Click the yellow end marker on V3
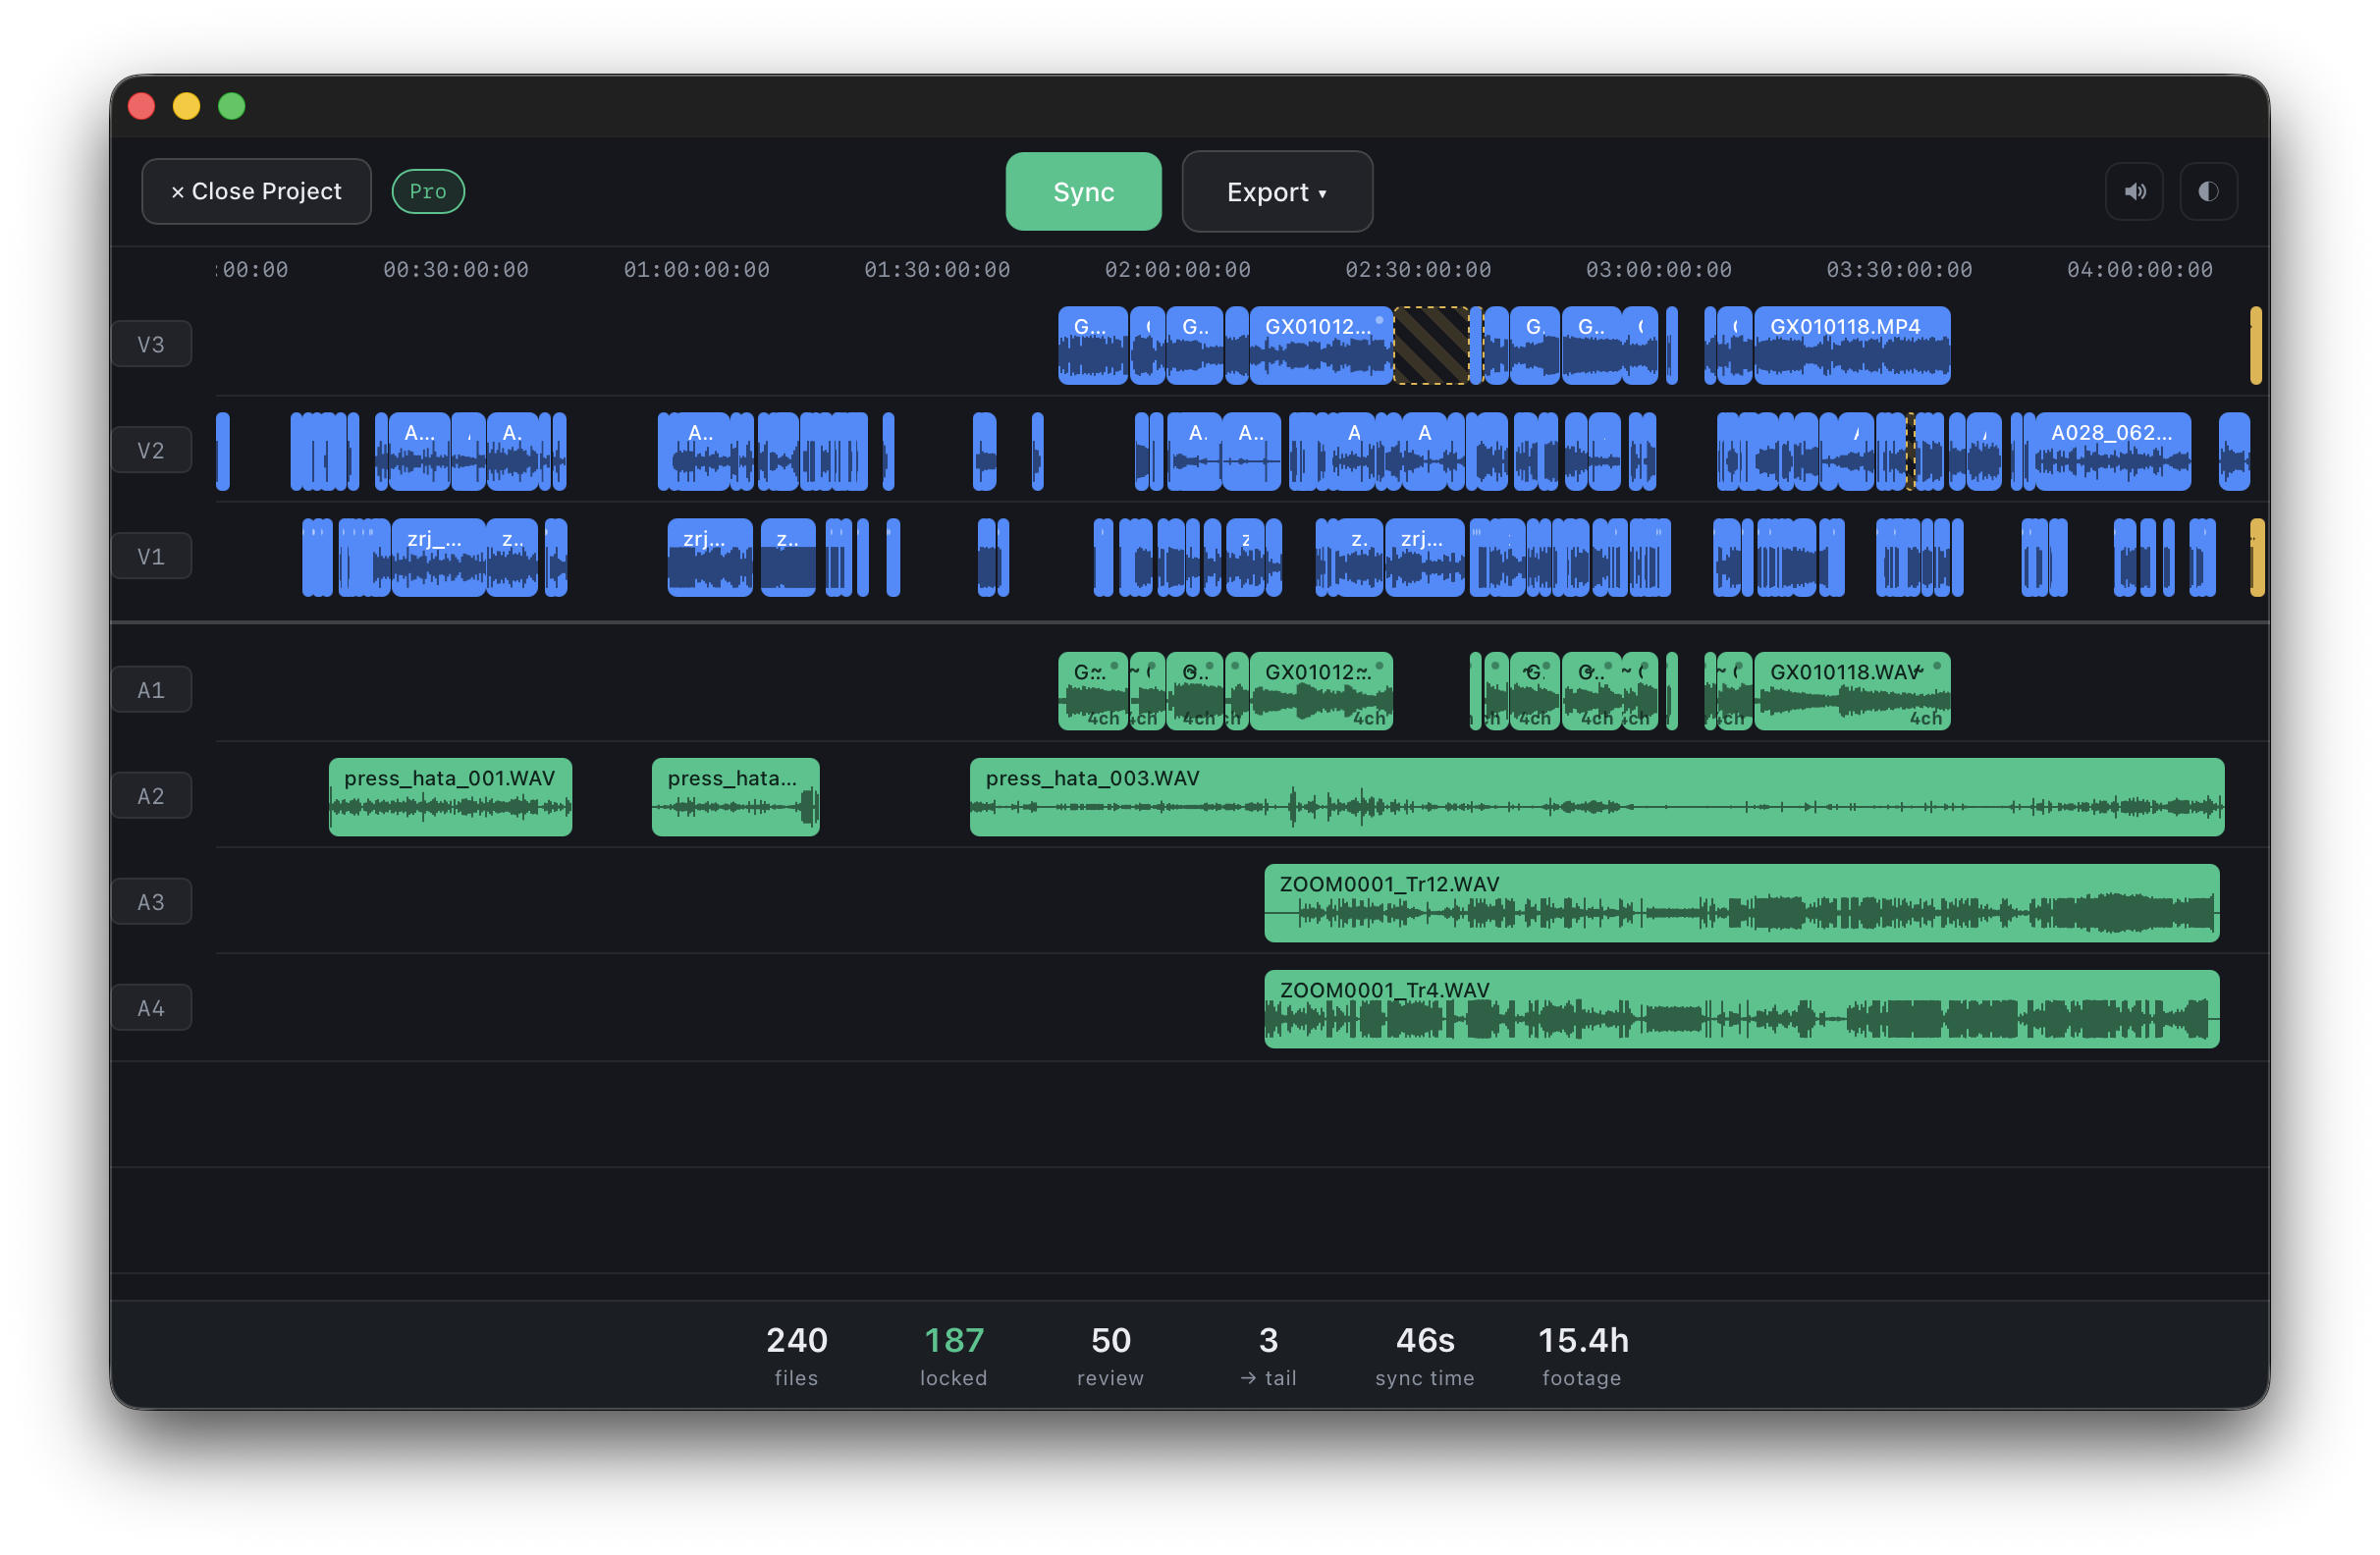 tap(2255, 346)
